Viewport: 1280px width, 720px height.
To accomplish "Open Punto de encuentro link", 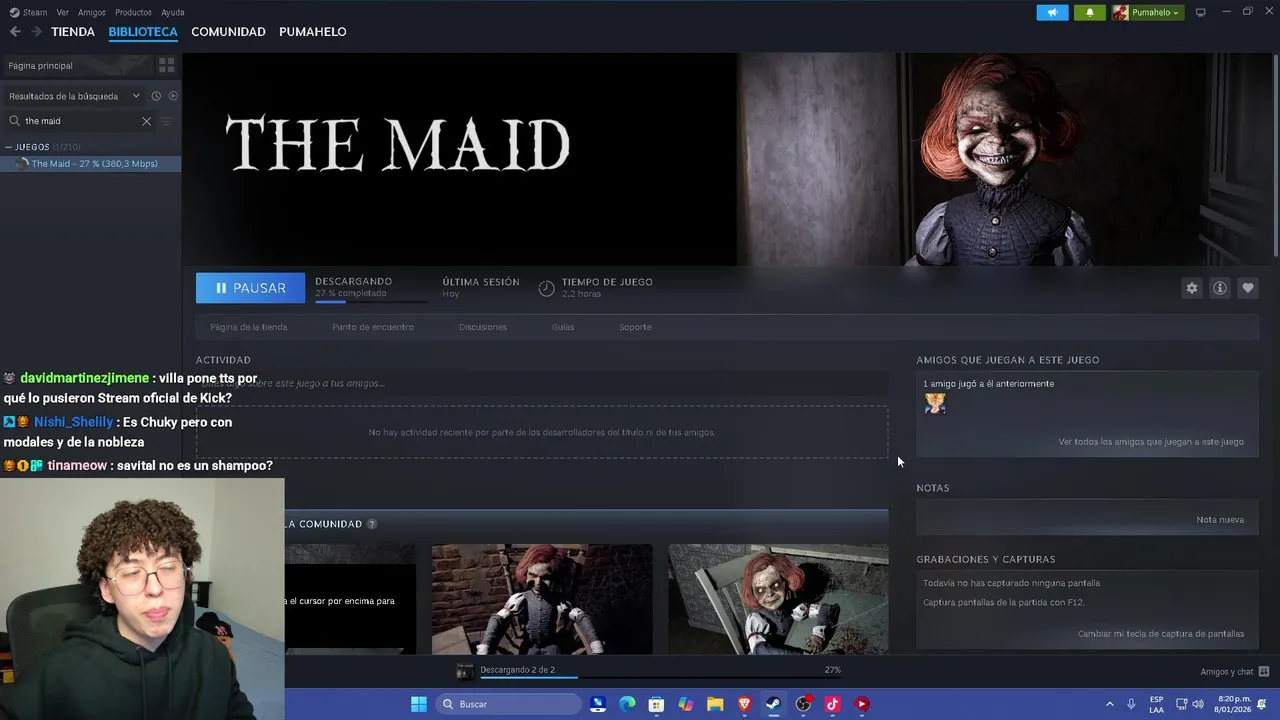I will [x=373, y=327].
